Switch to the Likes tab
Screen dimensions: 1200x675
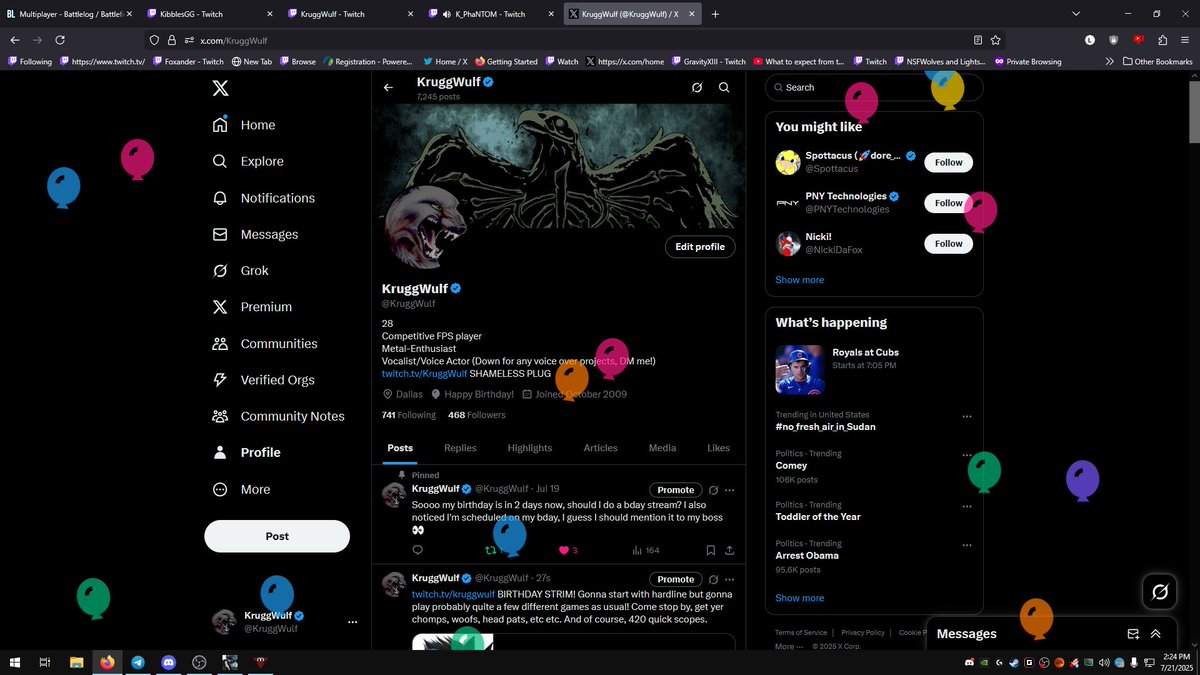[718, 448]
